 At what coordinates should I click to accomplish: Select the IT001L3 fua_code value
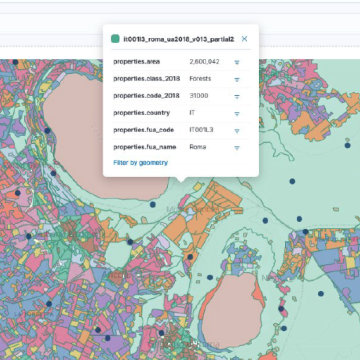point(201,130)
